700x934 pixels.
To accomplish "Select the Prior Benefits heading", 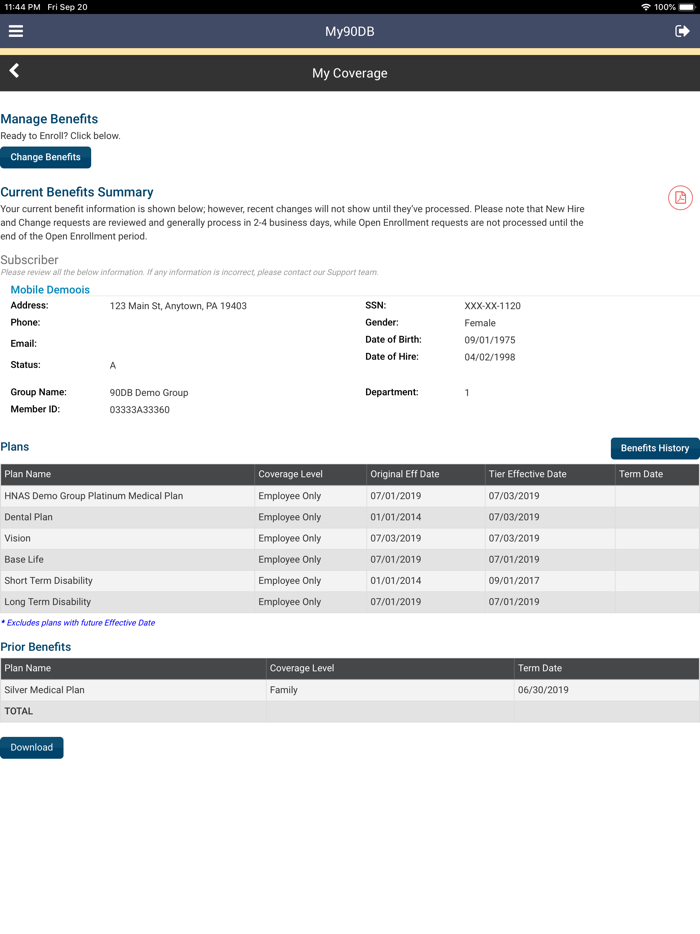I will [x=36, y=647].
